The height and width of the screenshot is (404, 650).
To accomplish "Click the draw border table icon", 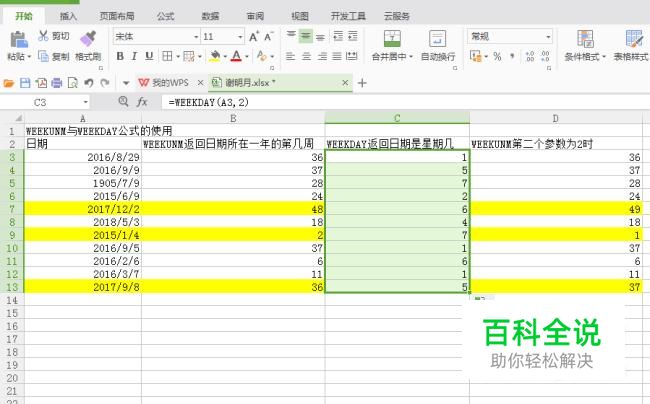I will [x=189, y=56].
